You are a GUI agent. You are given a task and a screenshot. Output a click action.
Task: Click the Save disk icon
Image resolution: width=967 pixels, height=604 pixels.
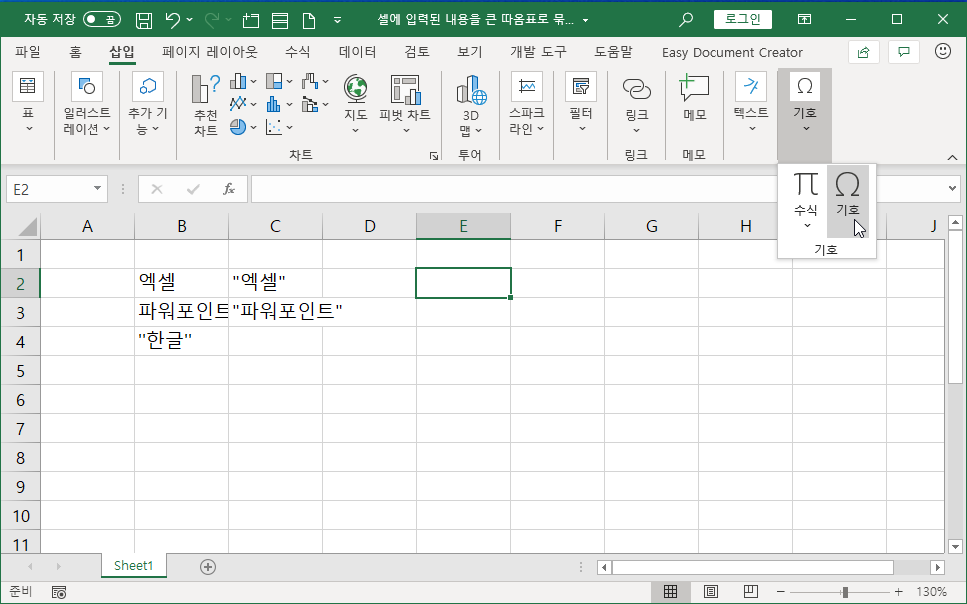tap(144, 20)
